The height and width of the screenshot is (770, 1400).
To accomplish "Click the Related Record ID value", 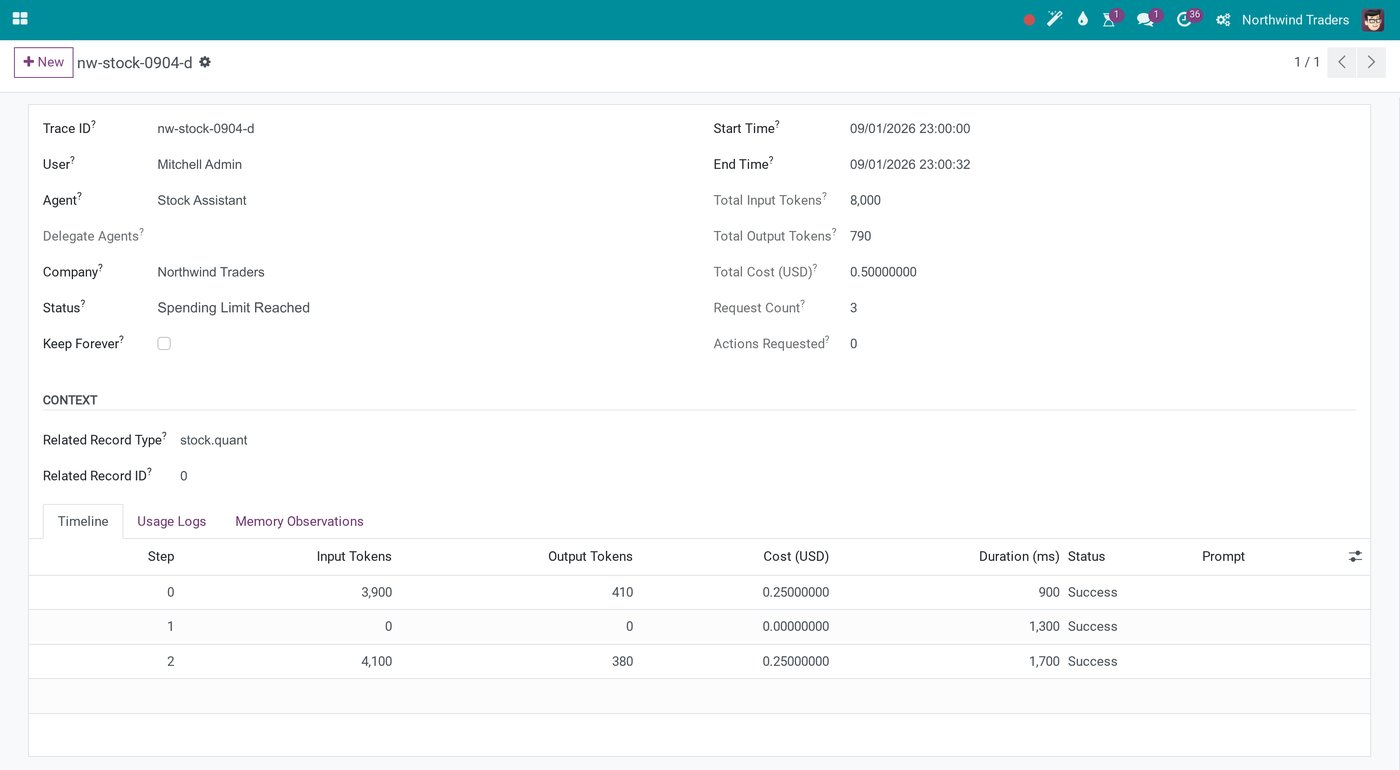I will pos(184,476).
